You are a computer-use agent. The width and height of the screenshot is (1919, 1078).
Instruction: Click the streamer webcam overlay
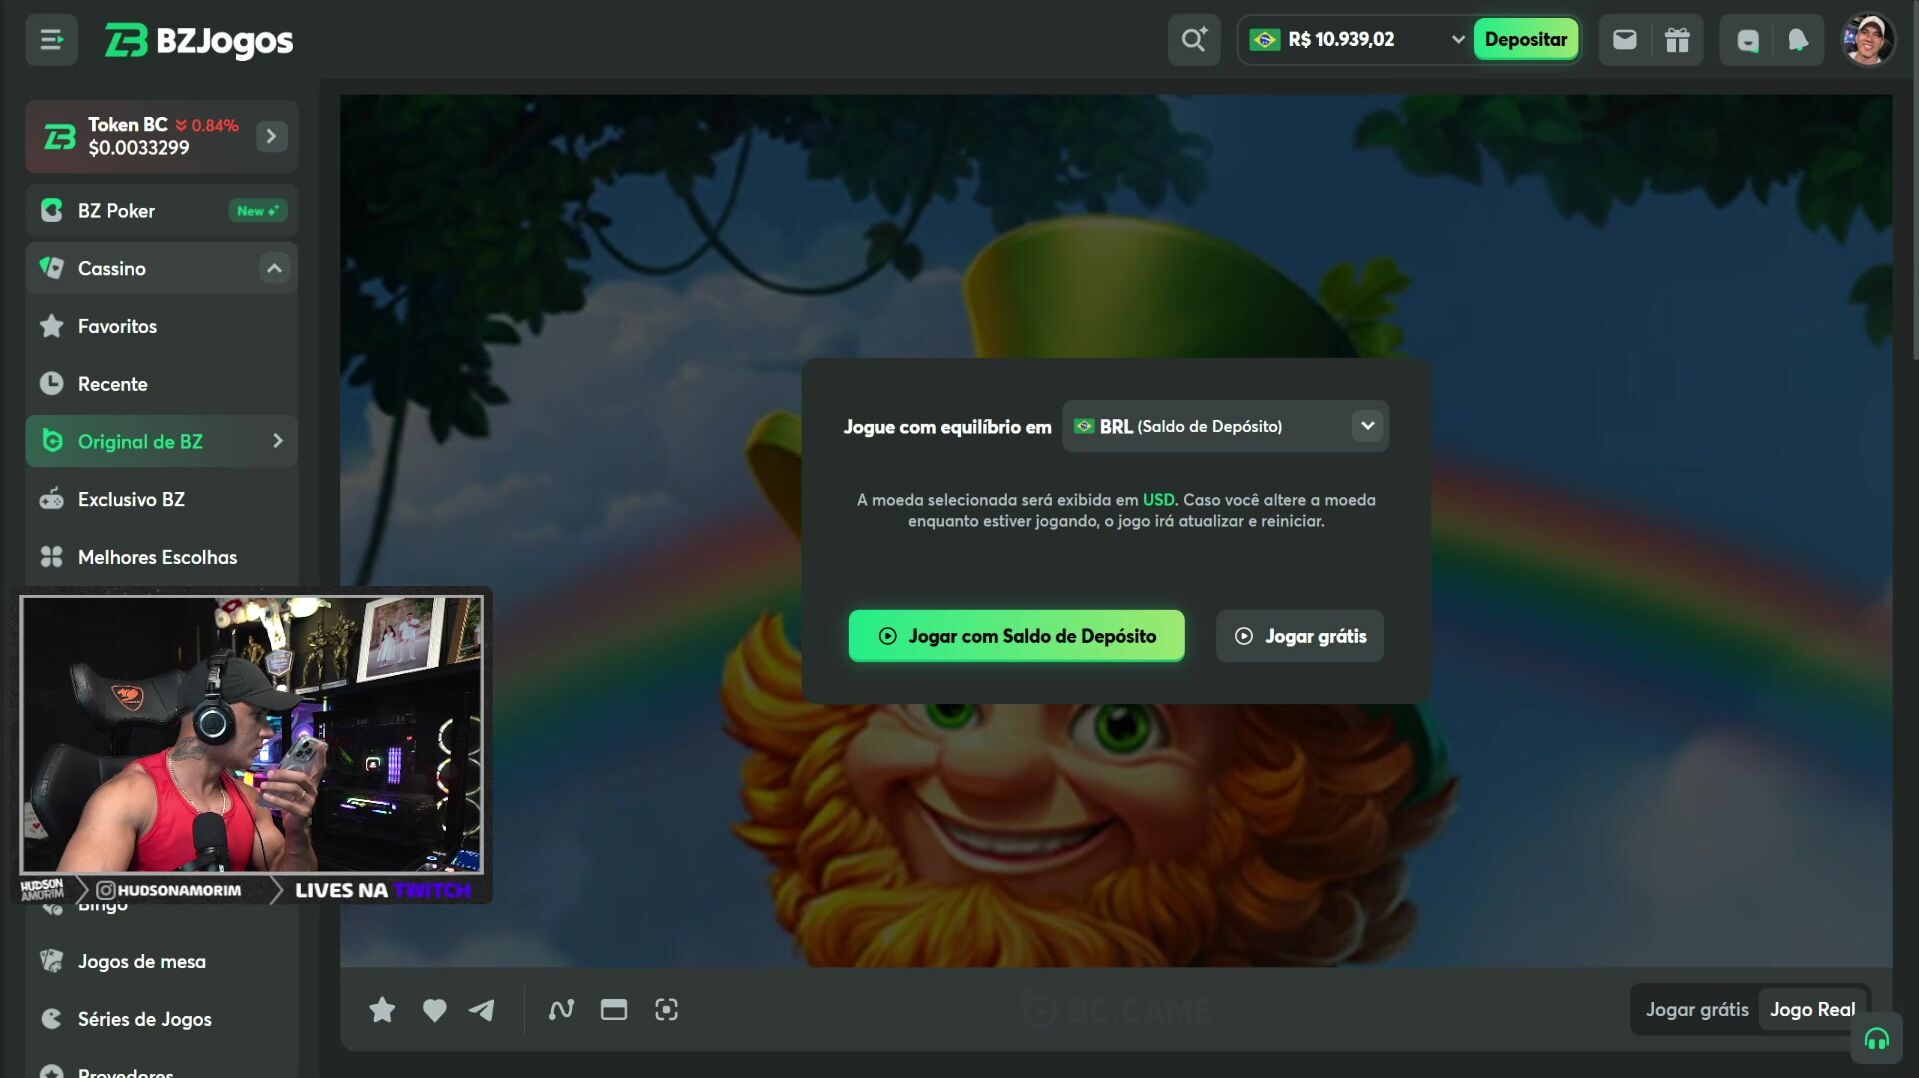coord(252,734)
